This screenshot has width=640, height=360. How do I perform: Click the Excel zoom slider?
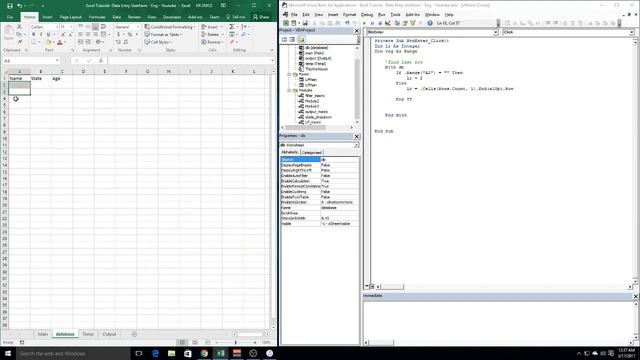[236, 342]
